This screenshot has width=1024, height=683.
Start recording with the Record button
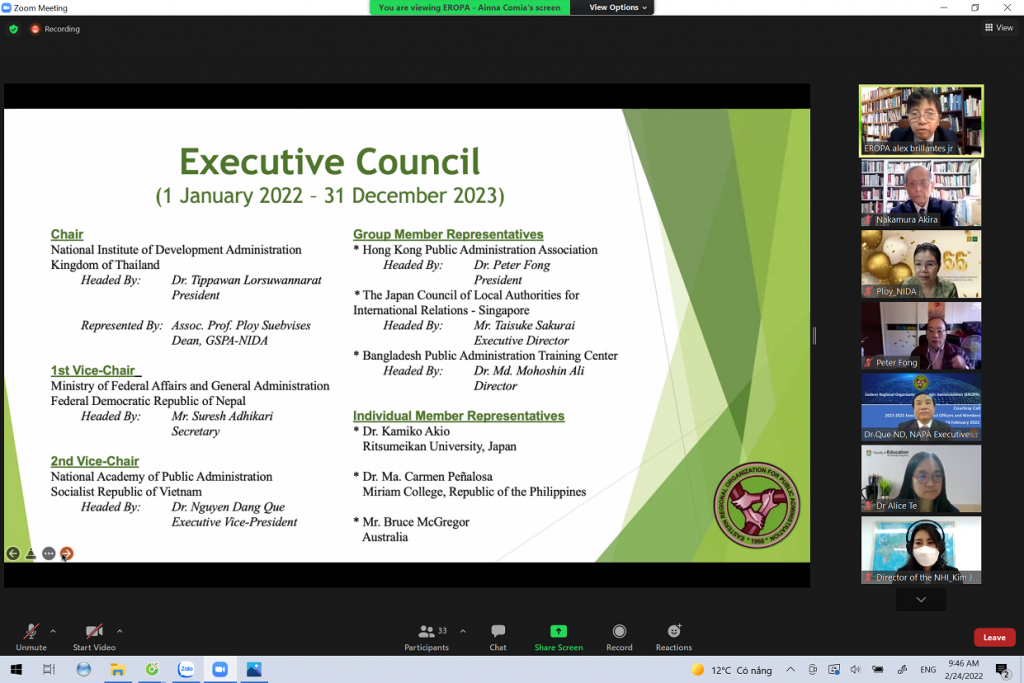tap(619, 637)
